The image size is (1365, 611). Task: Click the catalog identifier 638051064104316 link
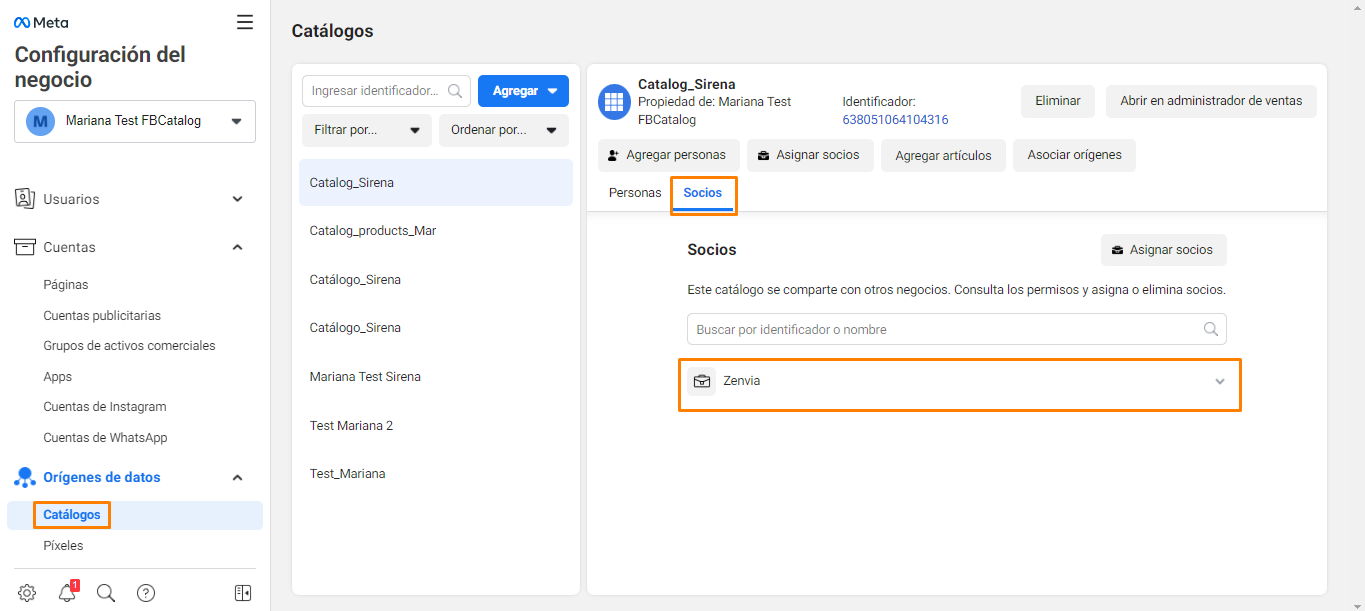(x=895, y=120)
